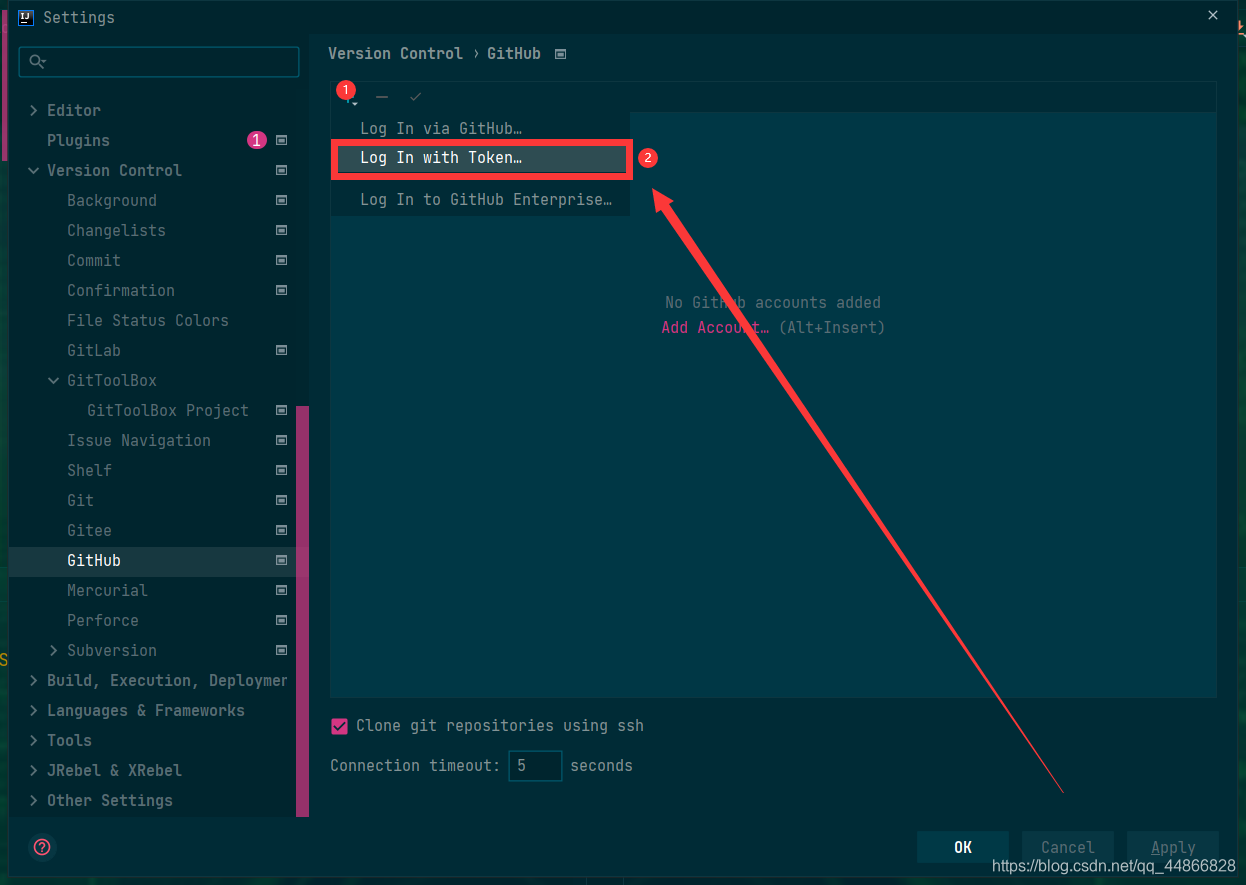Open Perforce settings page
This screenshot has height=885, width=1246.
(103, 620)
